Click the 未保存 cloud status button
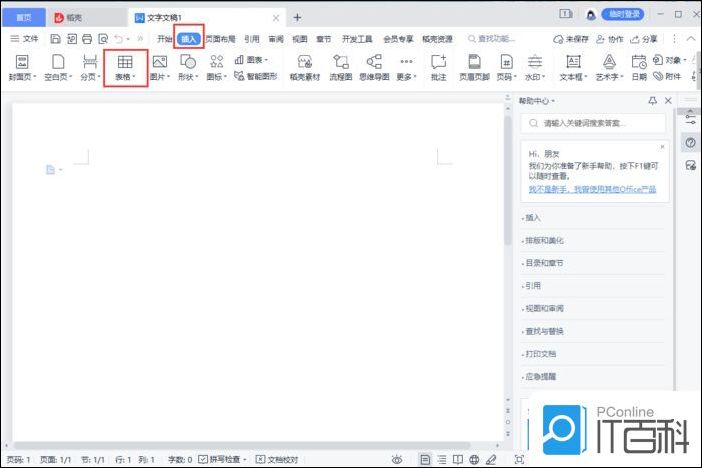 click(571, 39)
